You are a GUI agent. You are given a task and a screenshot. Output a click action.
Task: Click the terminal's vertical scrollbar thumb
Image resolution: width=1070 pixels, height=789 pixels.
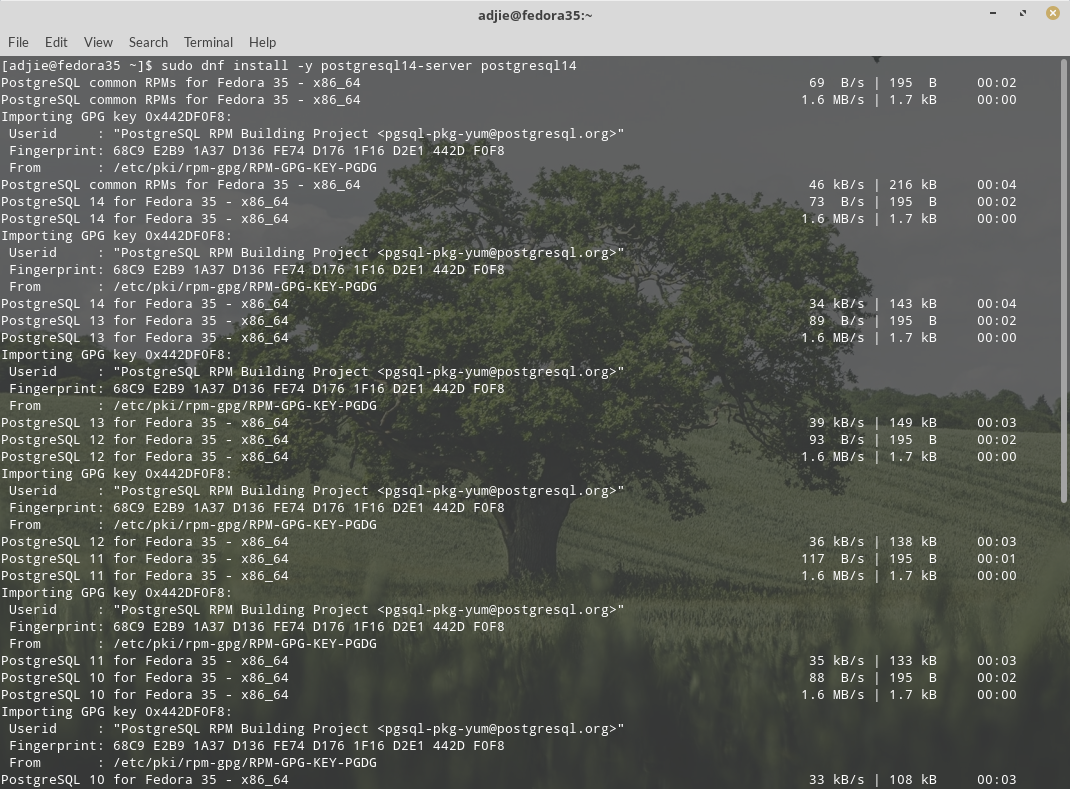[1063, 281]
